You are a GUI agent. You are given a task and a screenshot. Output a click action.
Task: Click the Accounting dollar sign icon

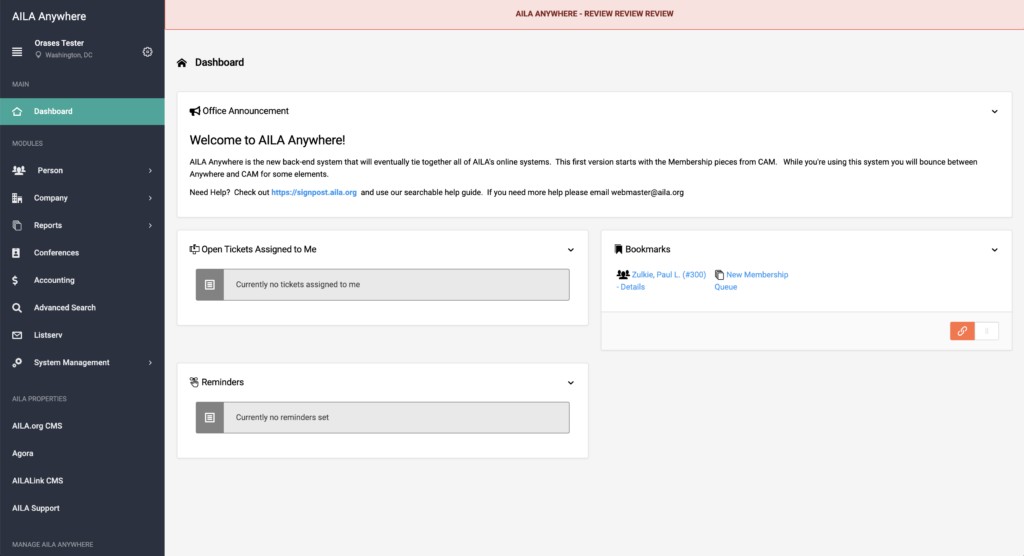coord(15,280)
